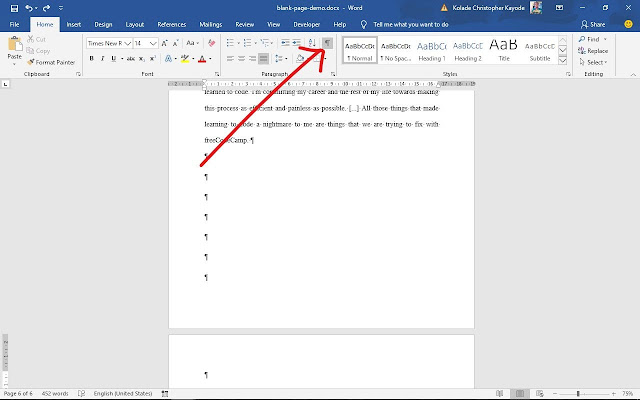Click the Bullets list icon
This screenshot has height=400, width=640.
tap(230, 43)
